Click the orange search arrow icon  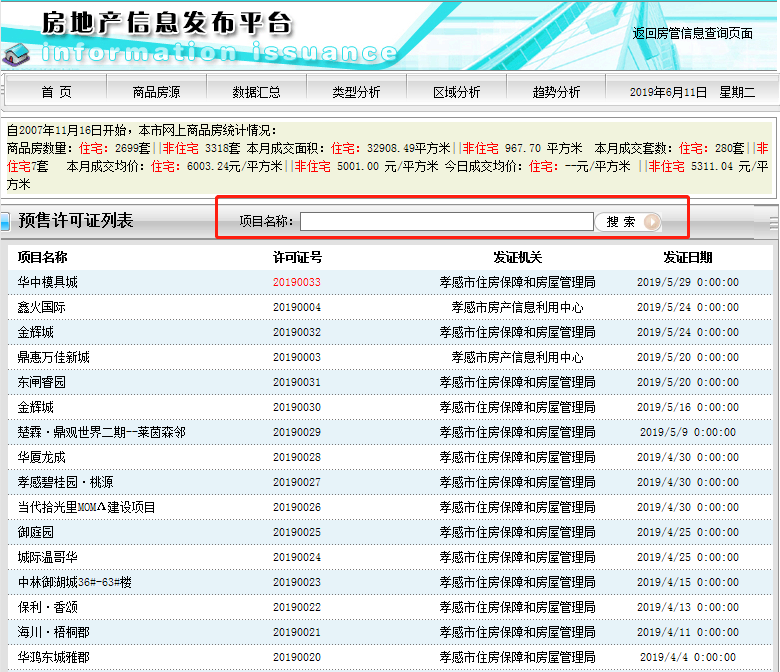(651, 222)
